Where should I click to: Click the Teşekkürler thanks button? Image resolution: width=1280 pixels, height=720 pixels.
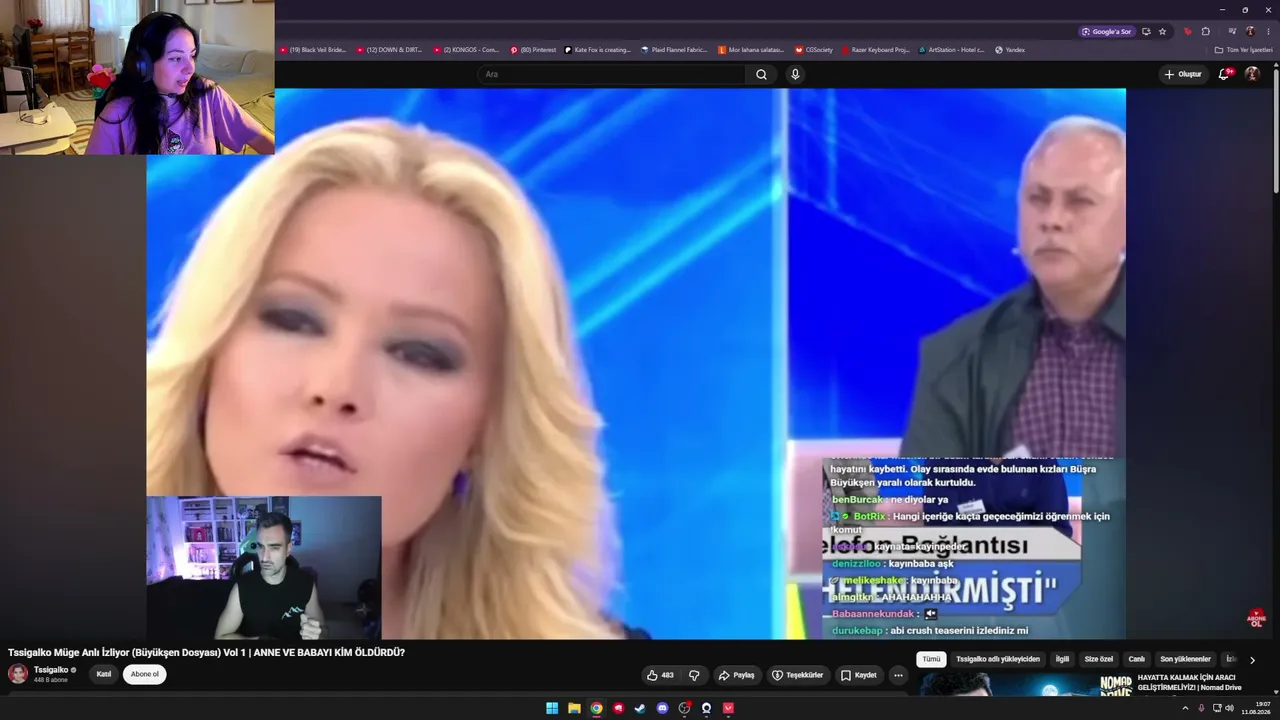pyautogui.click(x=797, y=675)
